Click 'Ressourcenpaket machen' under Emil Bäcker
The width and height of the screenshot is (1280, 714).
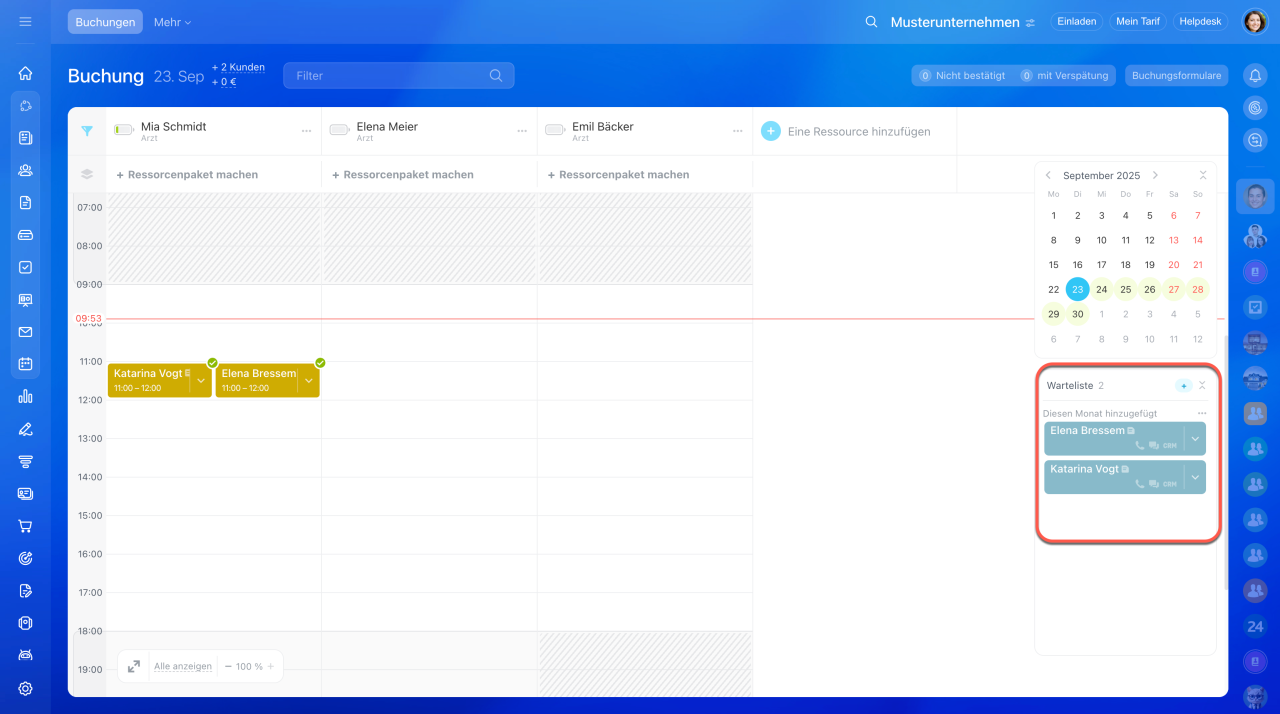pyautogui.click(x=618, y=174)
